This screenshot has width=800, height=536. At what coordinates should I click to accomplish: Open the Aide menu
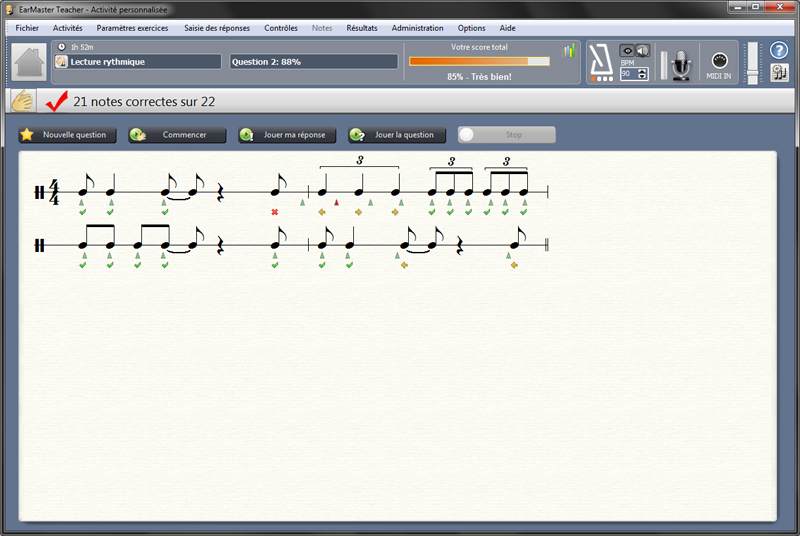[507, 28]
